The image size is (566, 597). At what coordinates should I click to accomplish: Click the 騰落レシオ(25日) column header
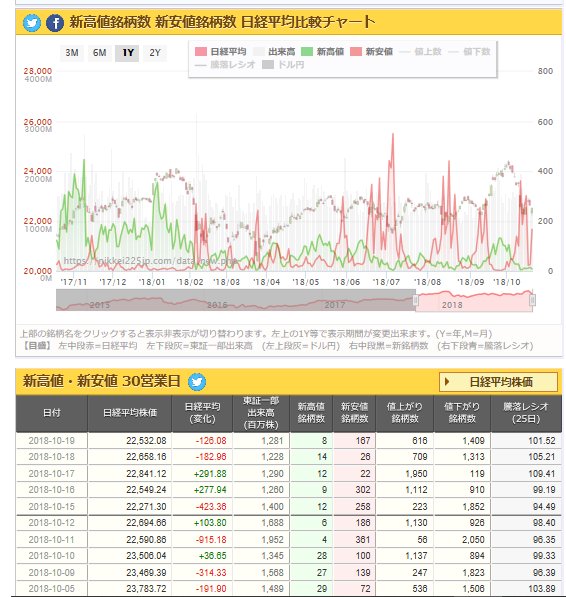526,413
